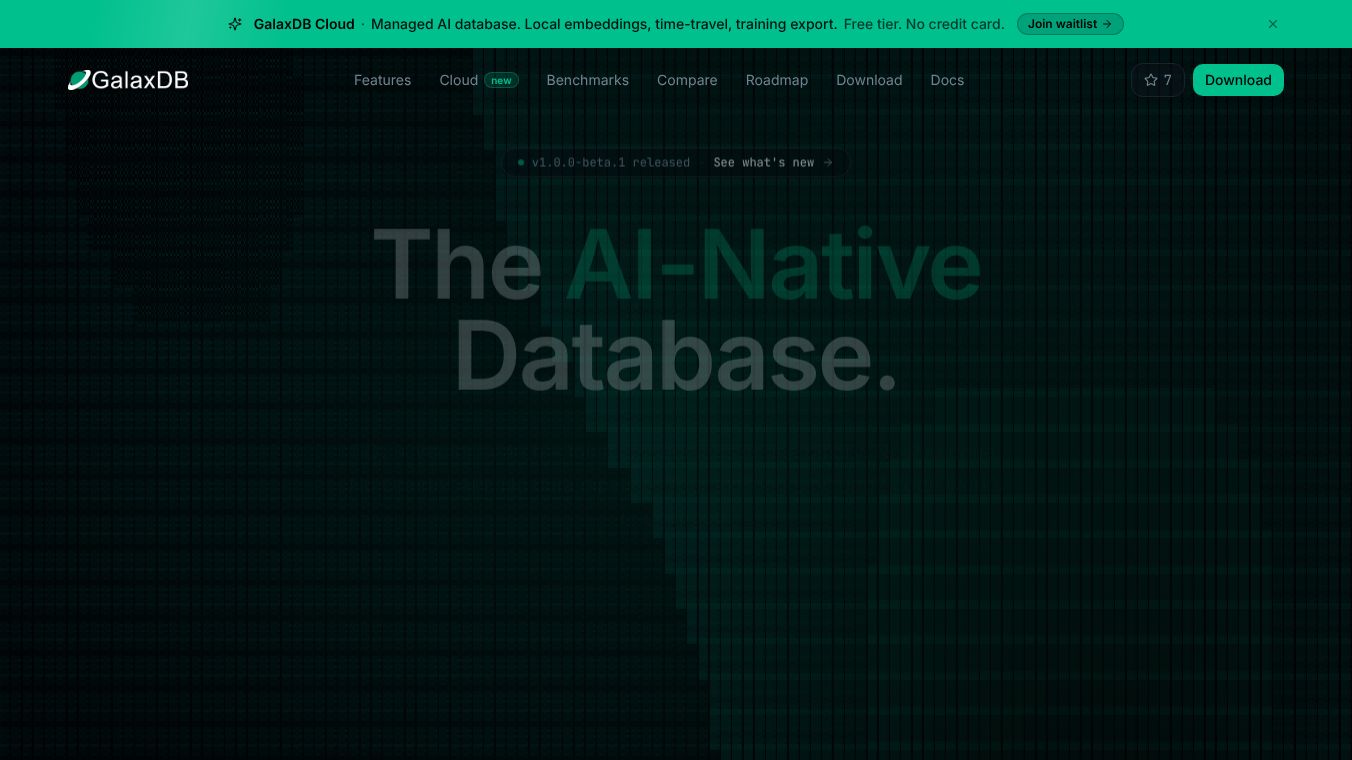Image resolution: width=1352 pixels, height=760 pixels.
Task: Click the green Download button
Action: tap(1238, 80)
